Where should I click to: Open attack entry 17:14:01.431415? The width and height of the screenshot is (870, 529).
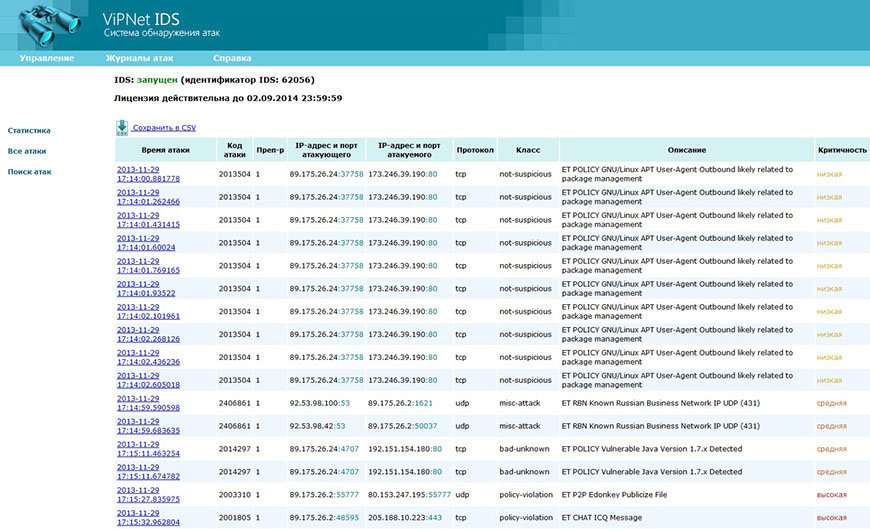pyautogui.click(x=148, y=220)
